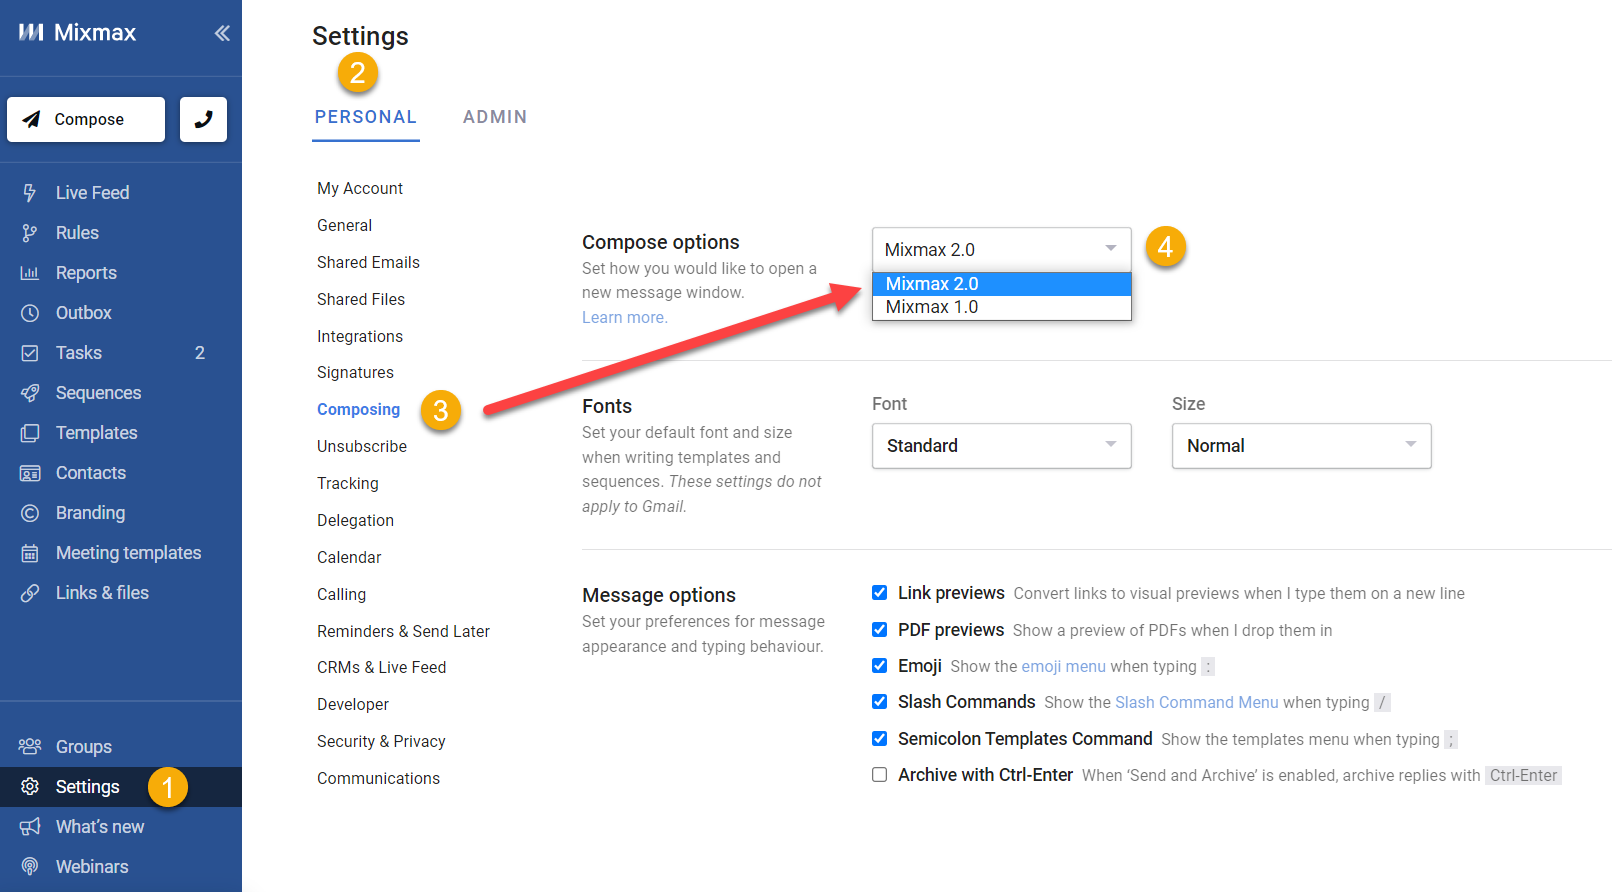
Task: Open Calling settings
Action: pos(341,595)
